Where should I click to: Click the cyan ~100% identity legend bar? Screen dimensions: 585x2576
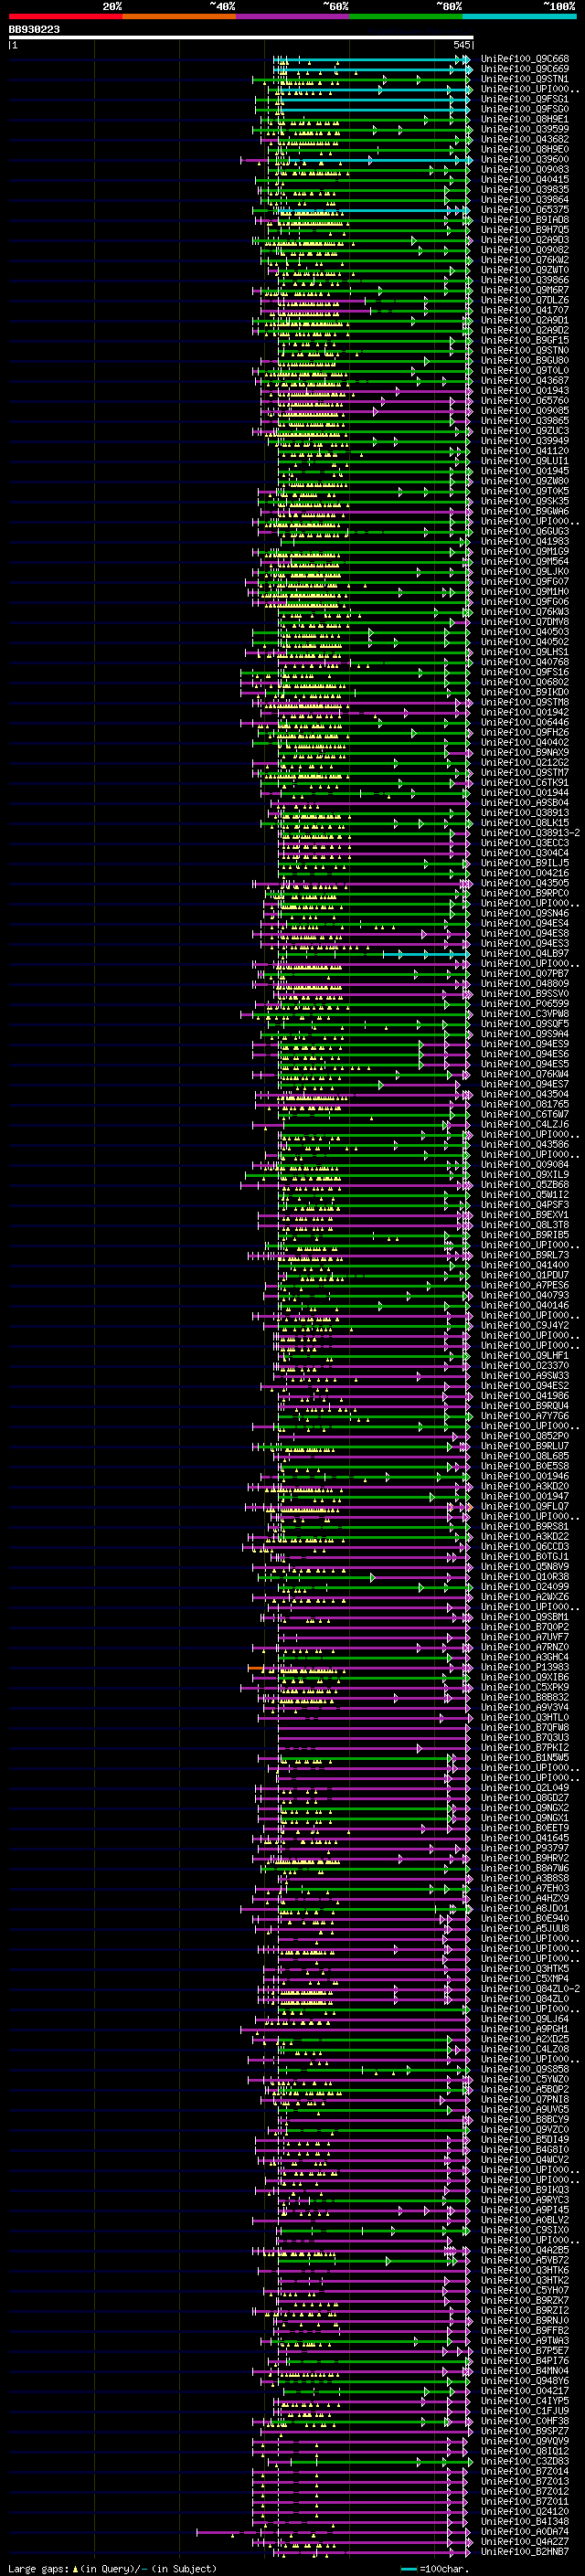pos(519,16)
